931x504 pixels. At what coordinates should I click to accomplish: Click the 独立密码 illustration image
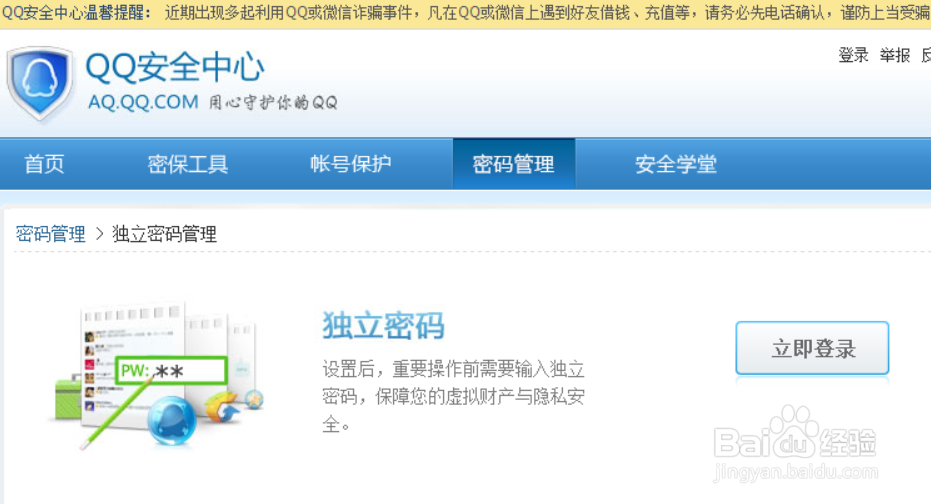159,375
